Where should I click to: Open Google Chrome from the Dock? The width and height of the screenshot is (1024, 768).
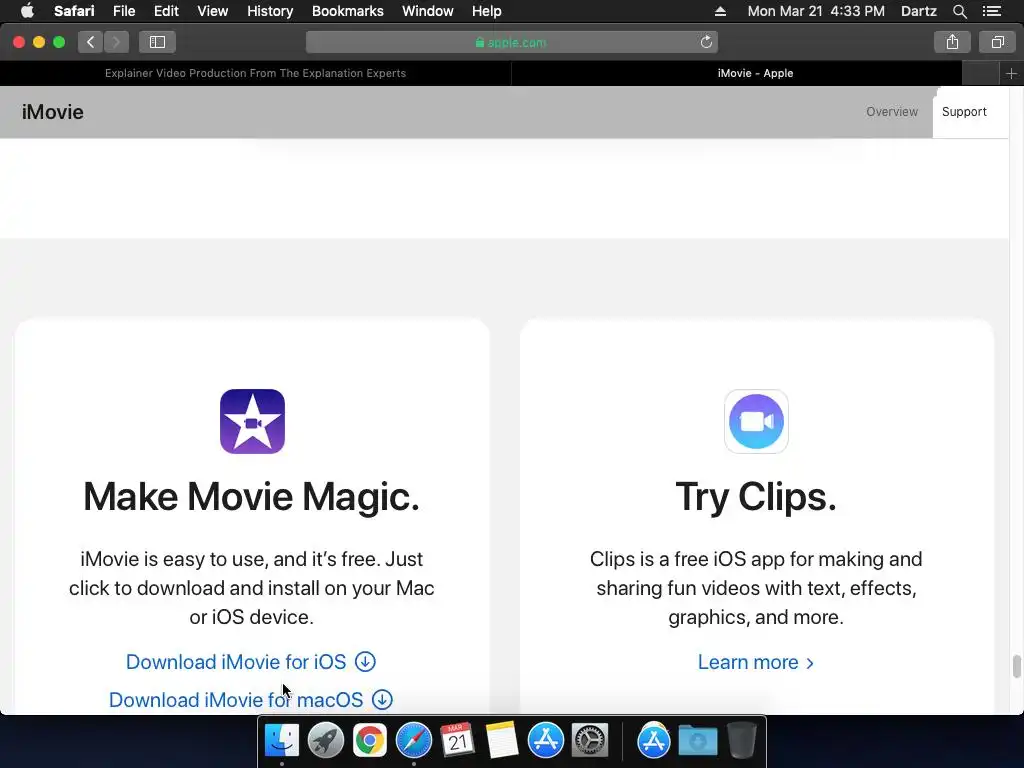click(370, 741)
